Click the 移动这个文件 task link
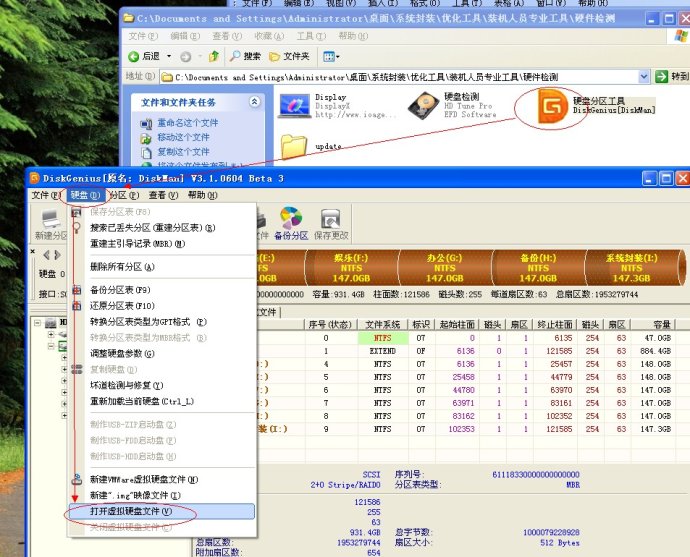Viewport: 690px width, 557px height. click(x=183, y=137)
